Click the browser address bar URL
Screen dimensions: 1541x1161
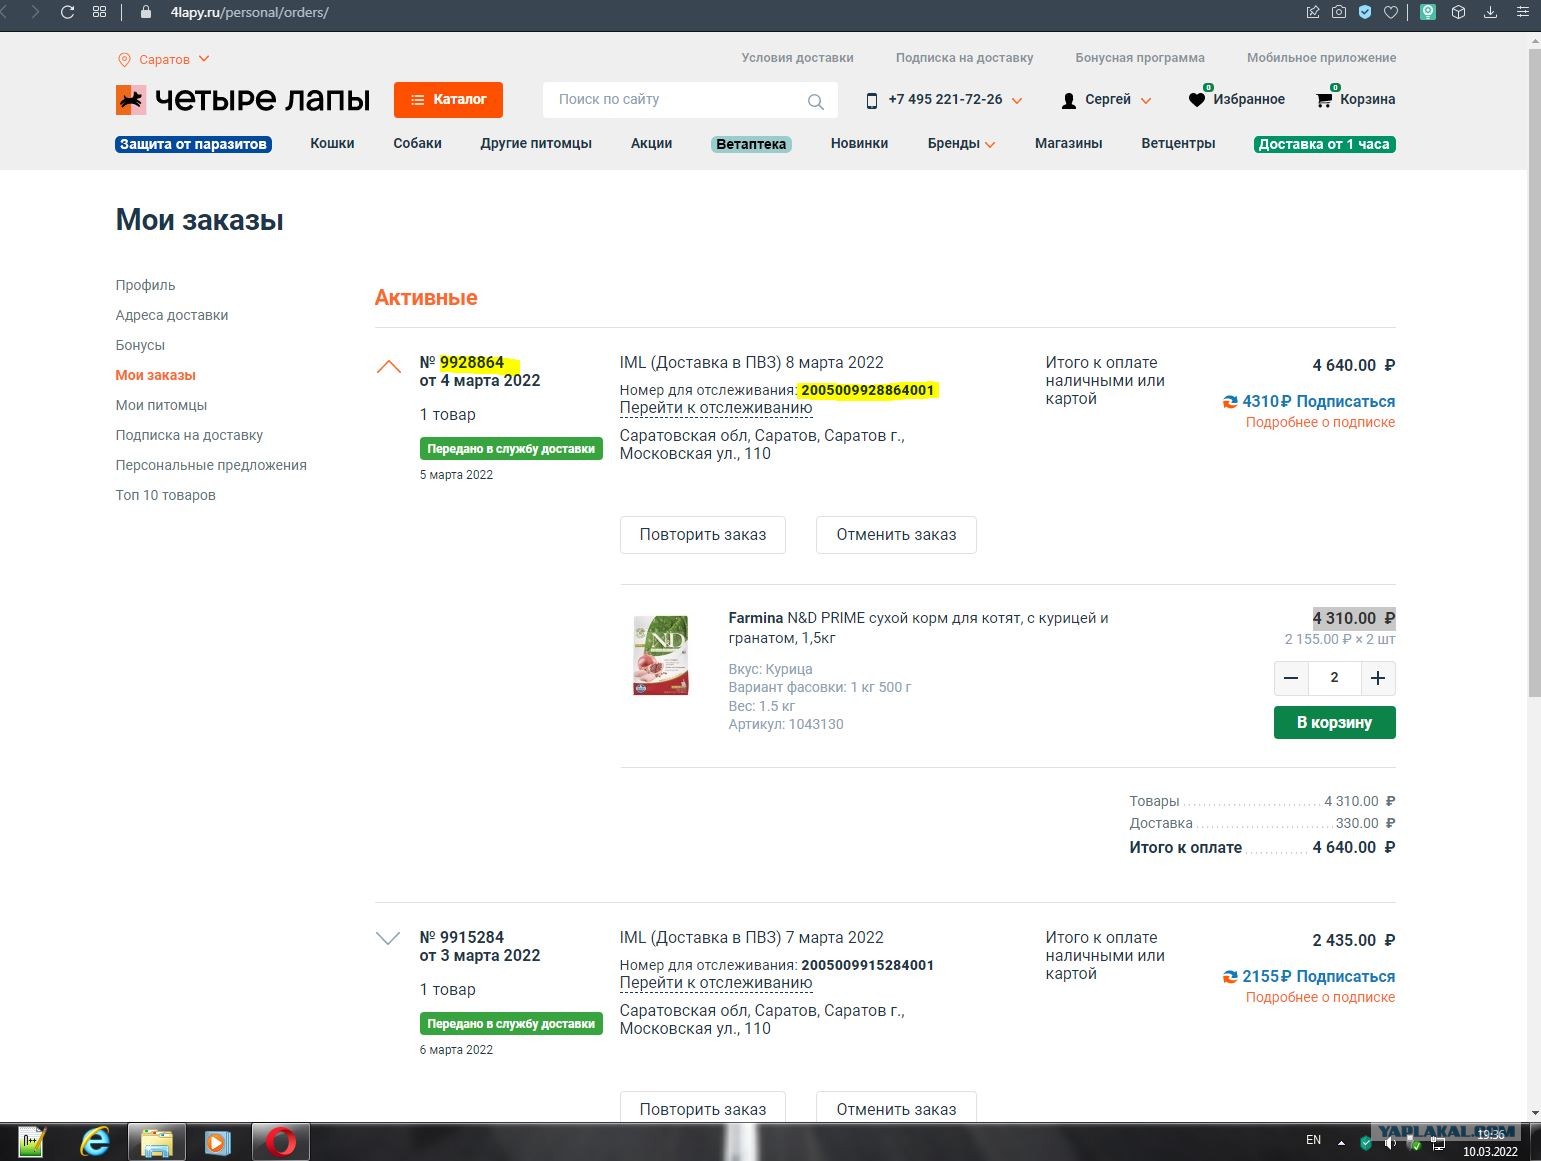pos(249,13)
